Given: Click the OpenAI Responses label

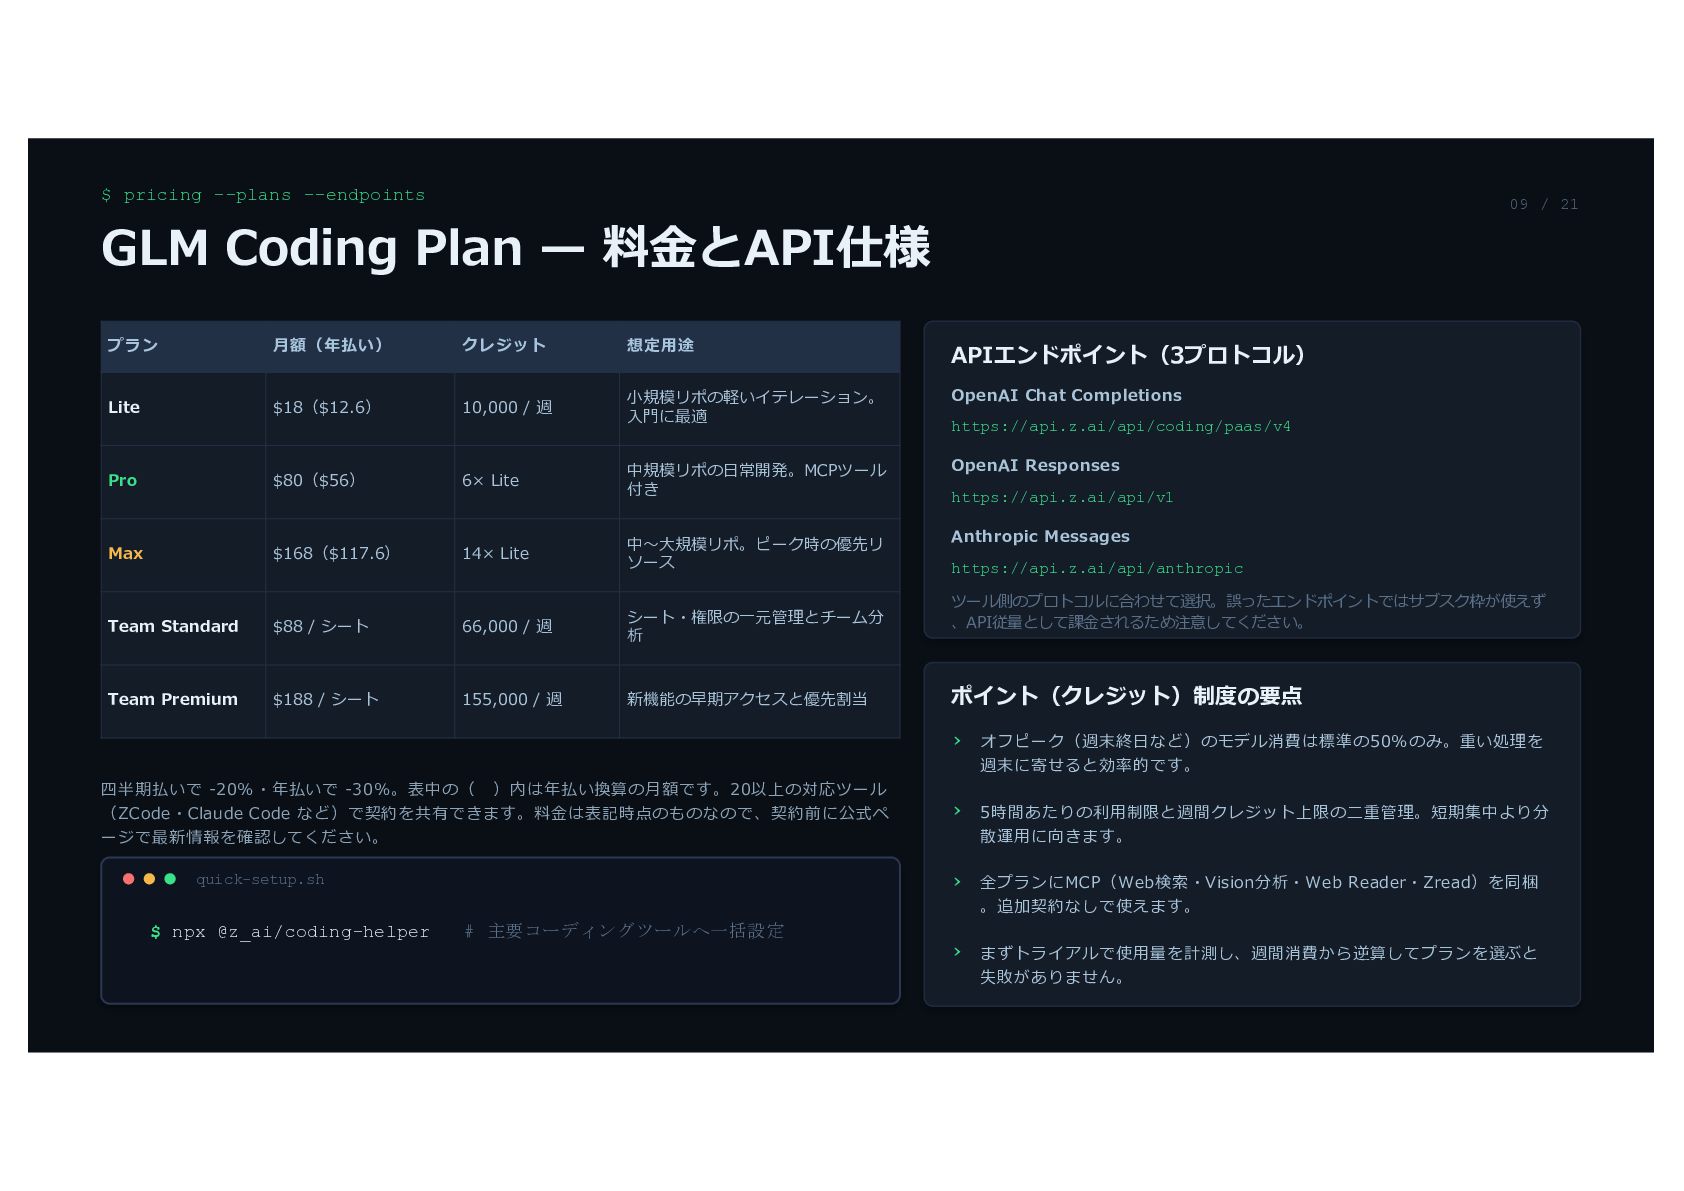Looking at the screenshot, I should click(x=1035, y=466).
